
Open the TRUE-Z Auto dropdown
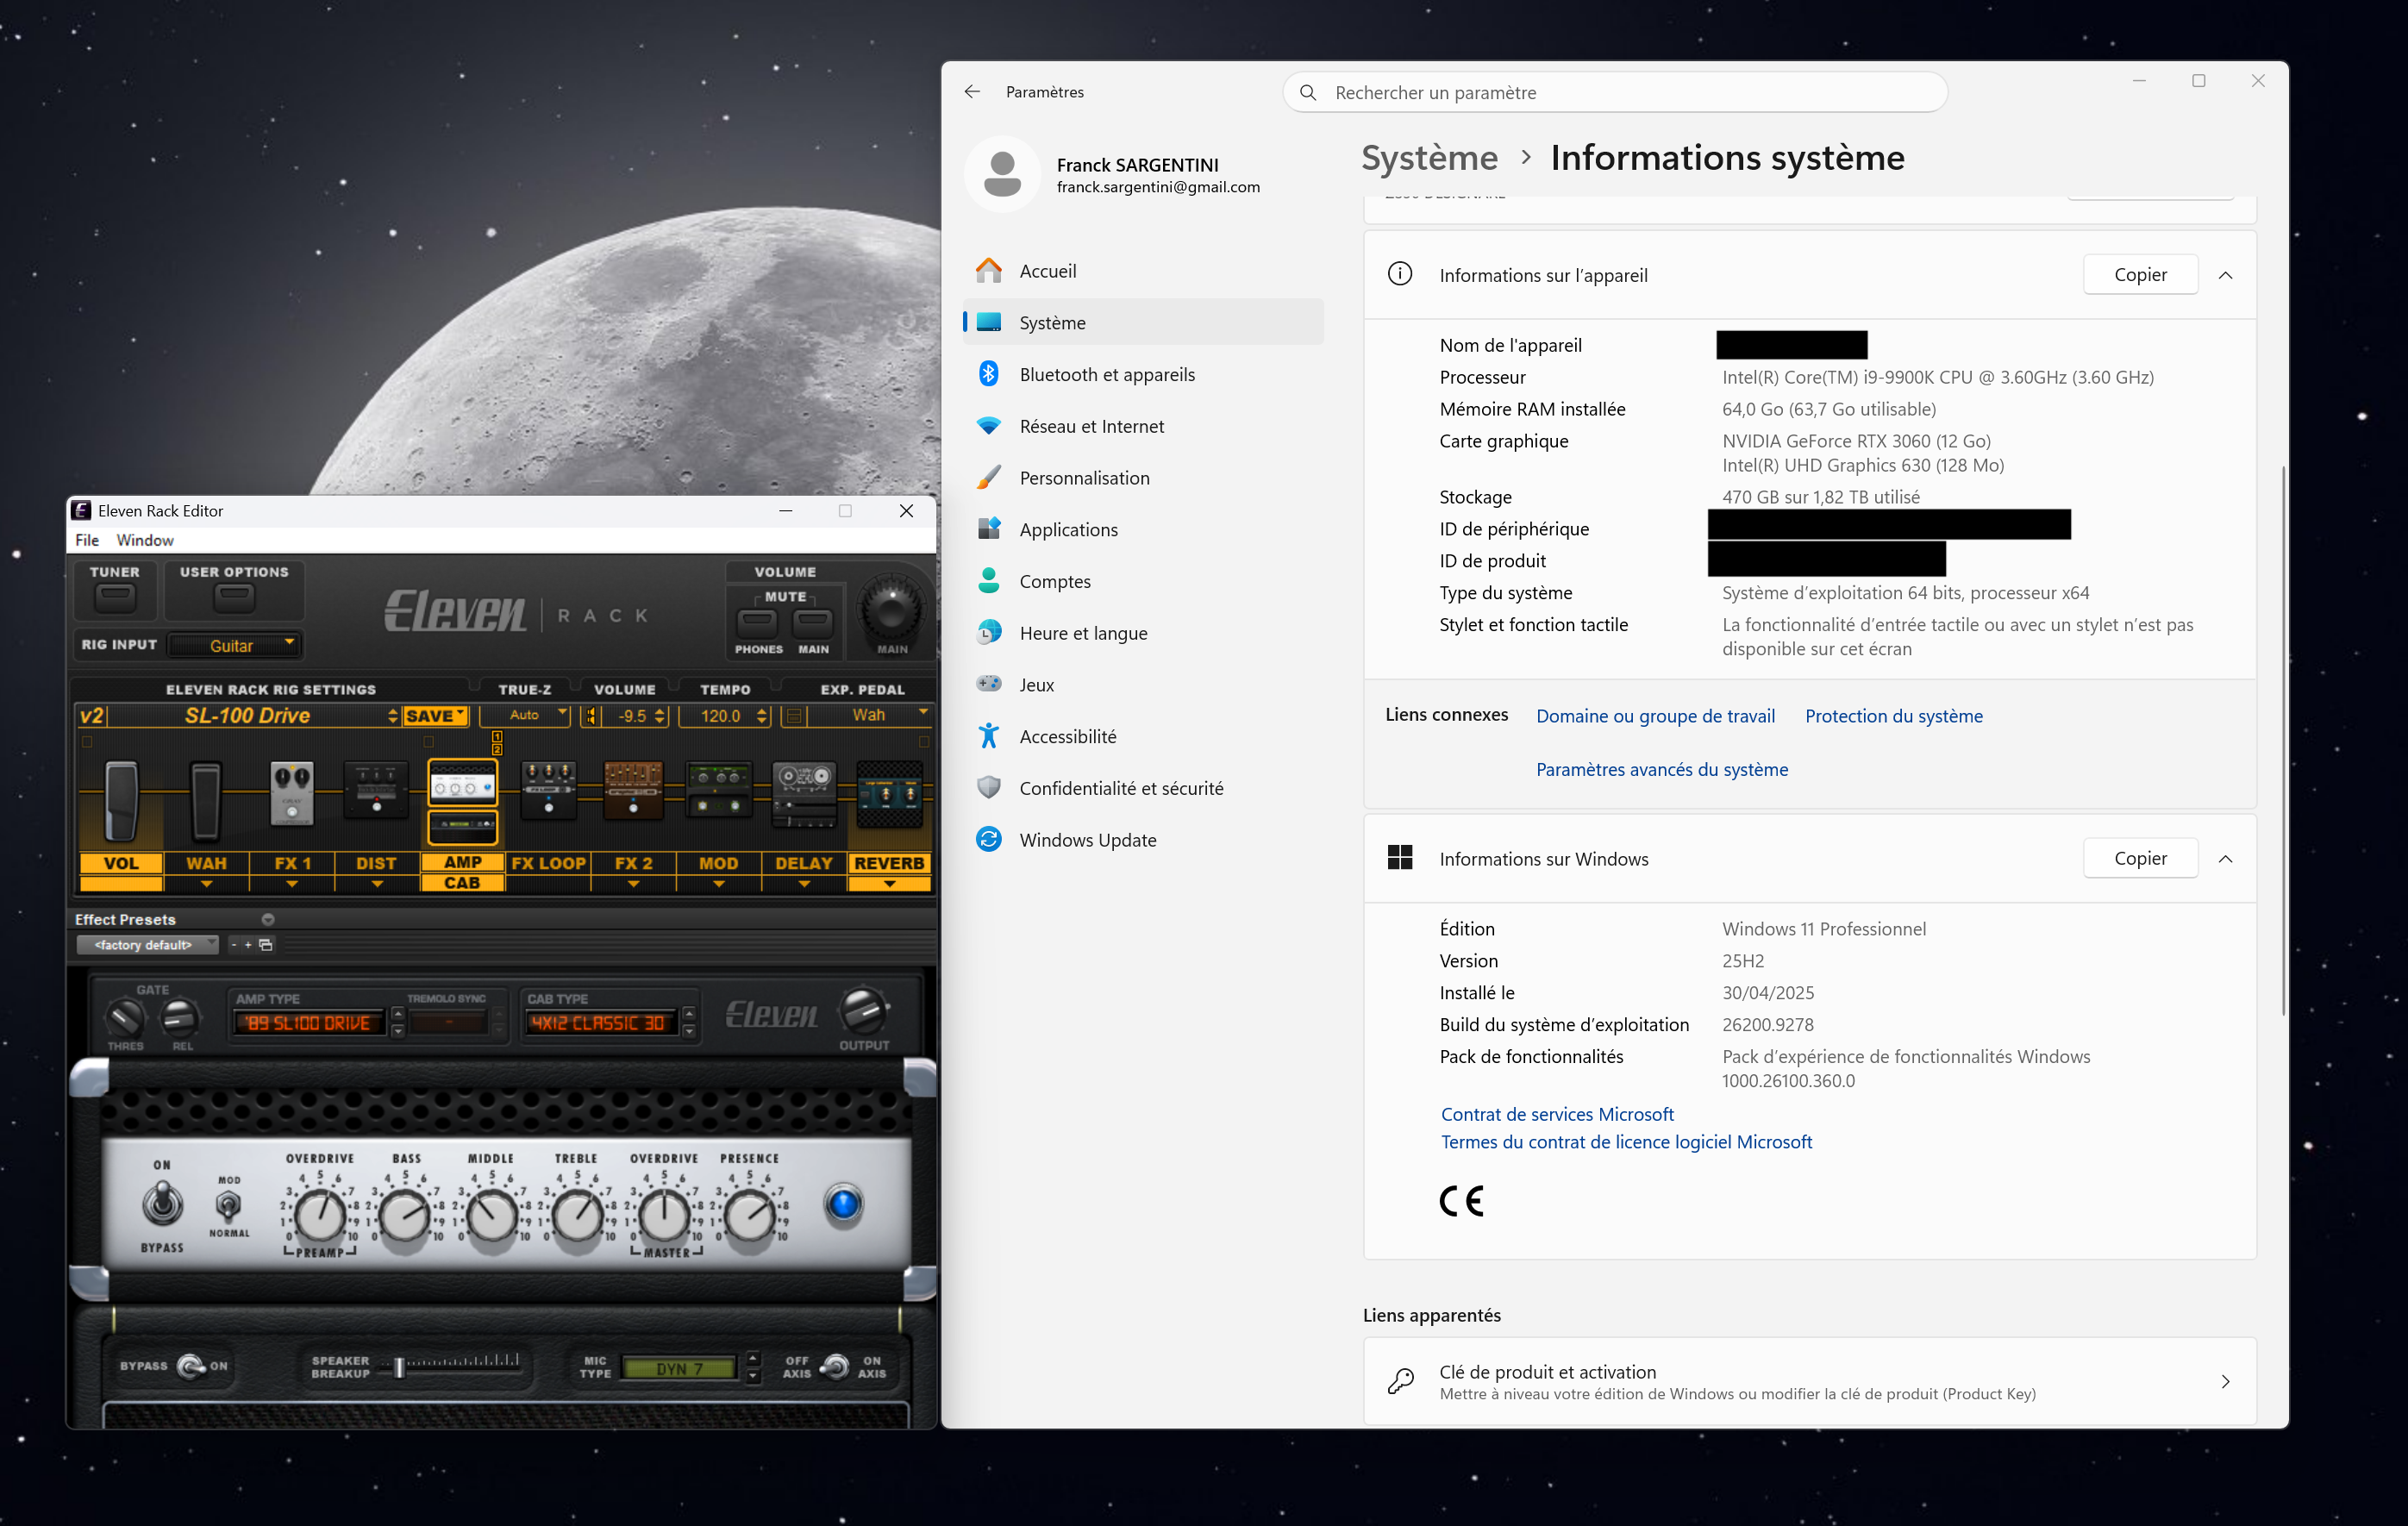click(524, 716)
